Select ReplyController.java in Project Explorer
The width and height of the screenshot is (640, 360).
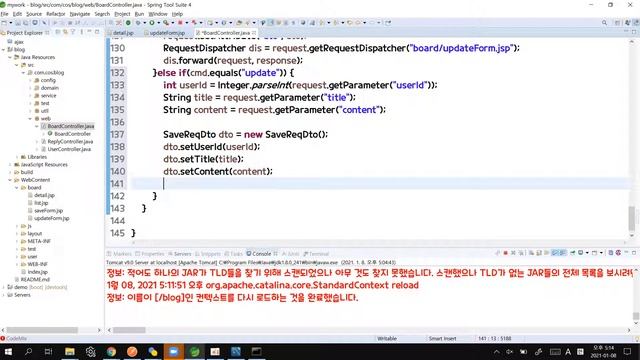[70, 142]
